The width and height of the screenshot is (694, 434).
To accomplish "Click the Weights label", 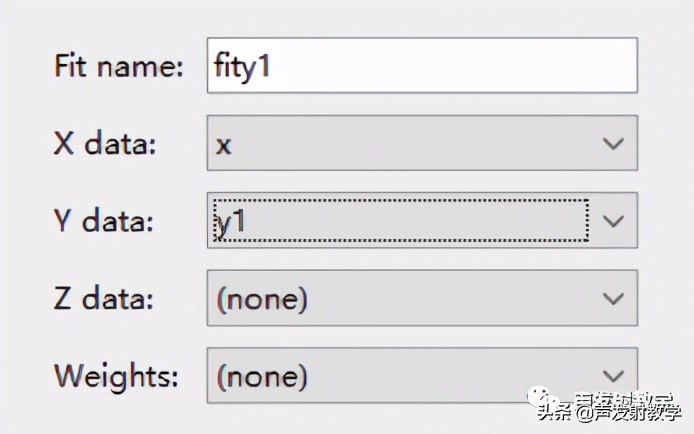I will pos(116,376).
